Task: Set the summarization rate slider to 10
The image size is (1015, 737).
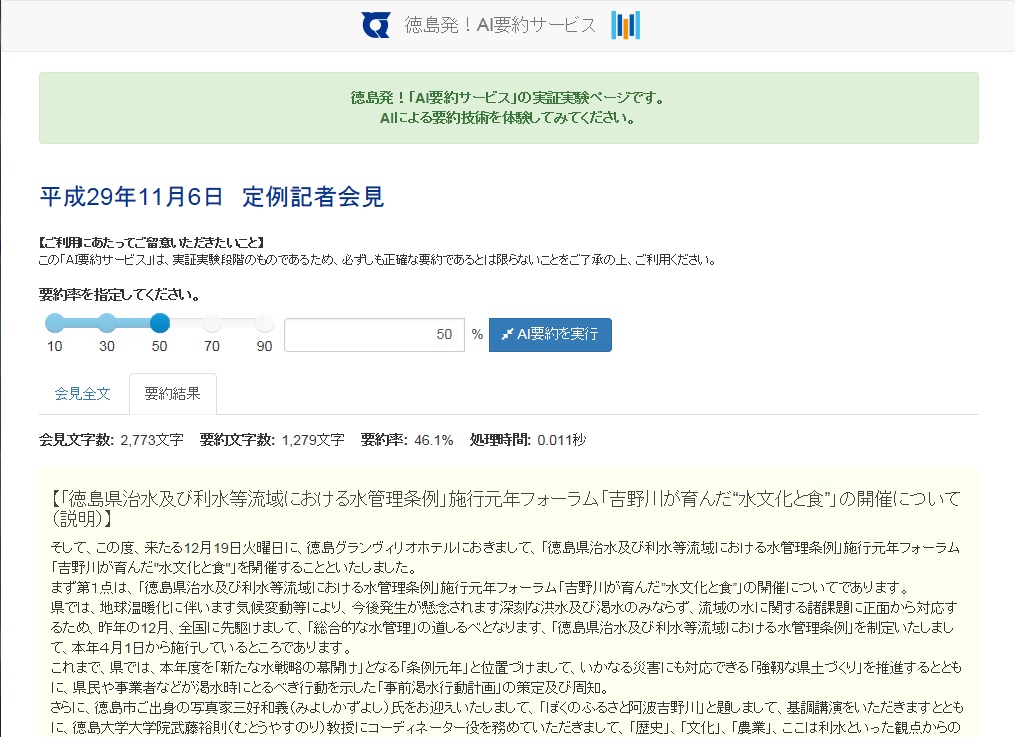Action: [x=54, y=322]
